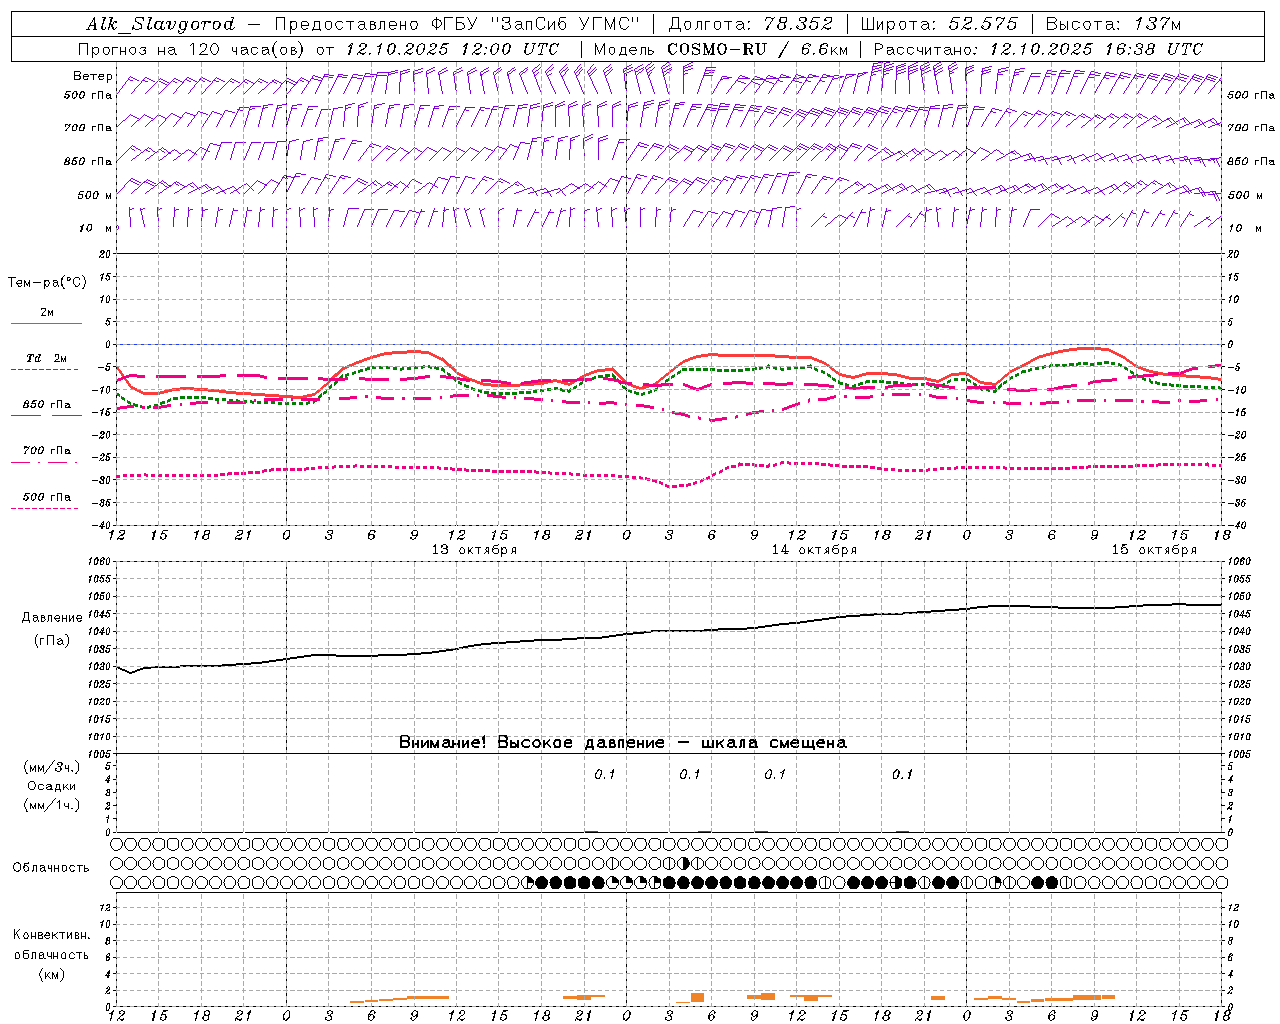Click the forecast start time 12.10.2025 12:00 UTC
1280x1024 pixels.
coord(452,48)
